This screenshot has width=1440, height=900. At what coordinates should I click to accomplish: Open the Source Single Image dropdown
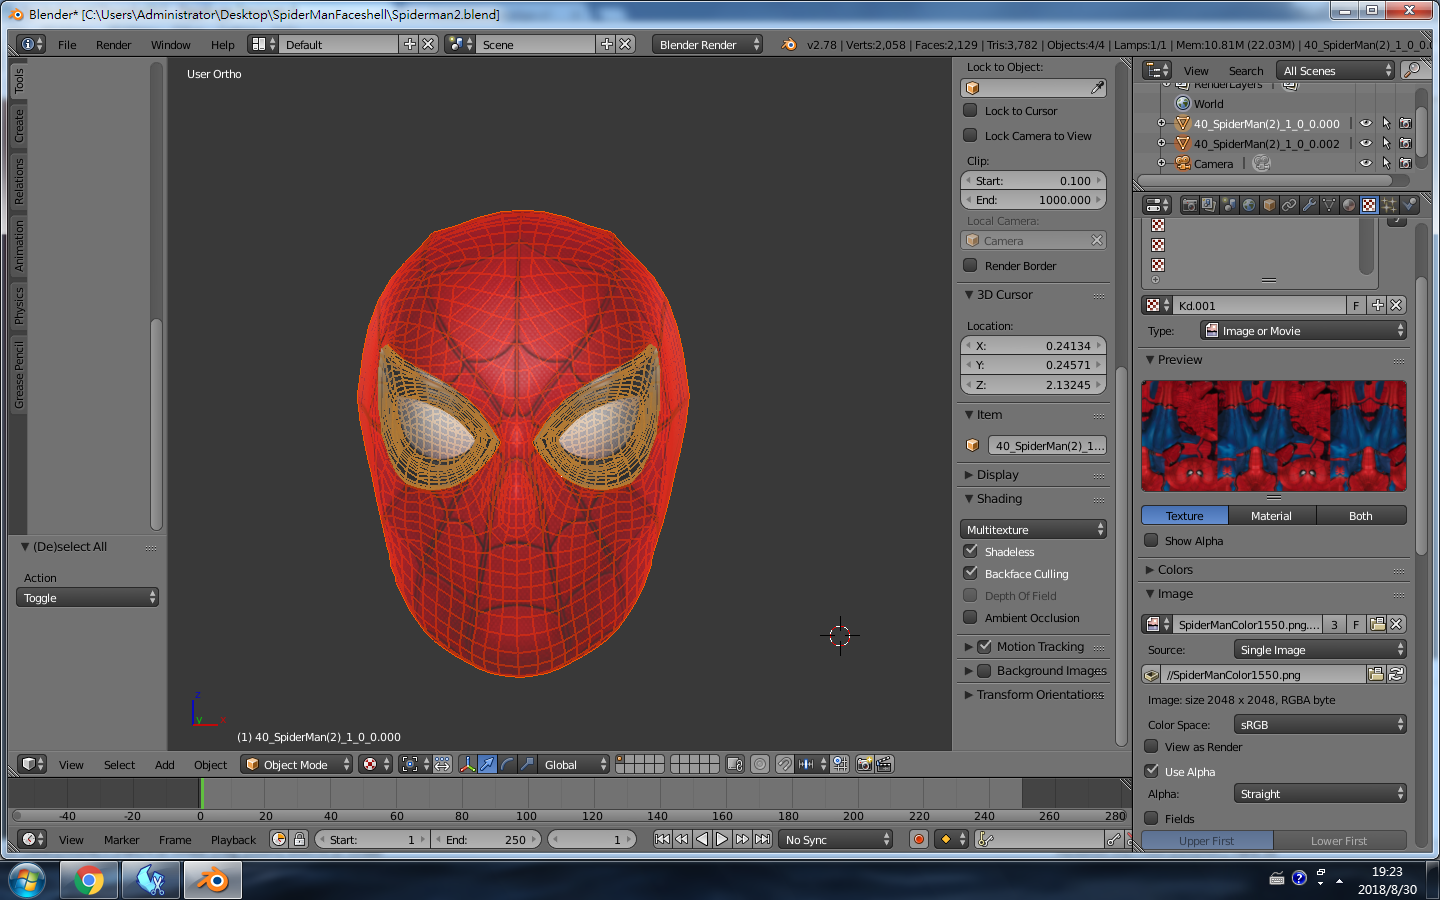click(1320, 649)
